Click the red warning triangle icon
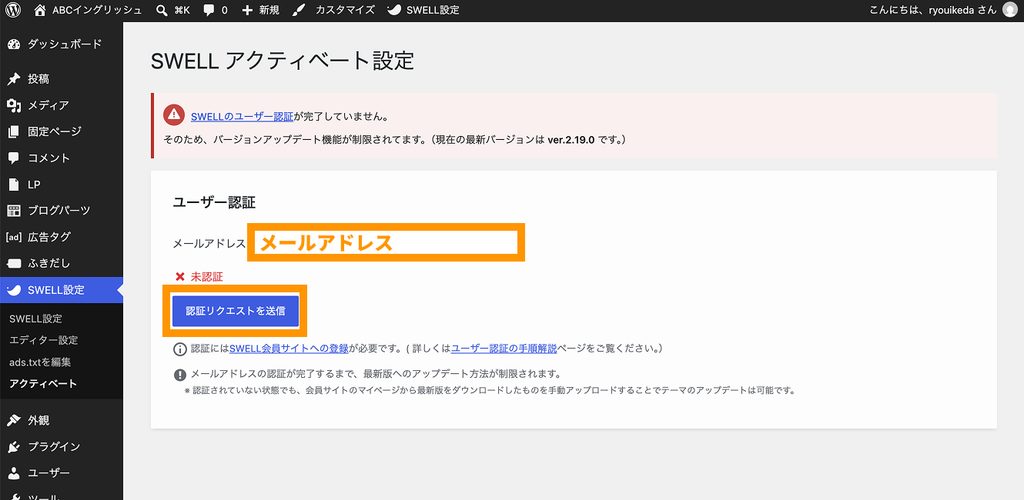This screenshot has width=1024, height=500. click(174, 115)
